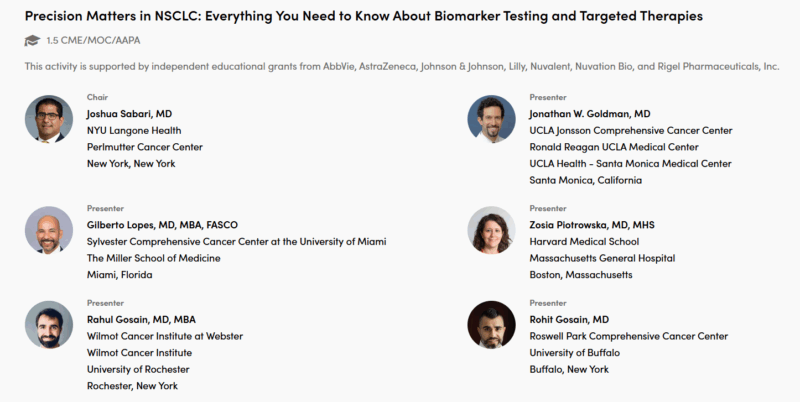800x402 pixels.
Task: Open the fourth presenter's photo
Action: (x=491, y=230)
